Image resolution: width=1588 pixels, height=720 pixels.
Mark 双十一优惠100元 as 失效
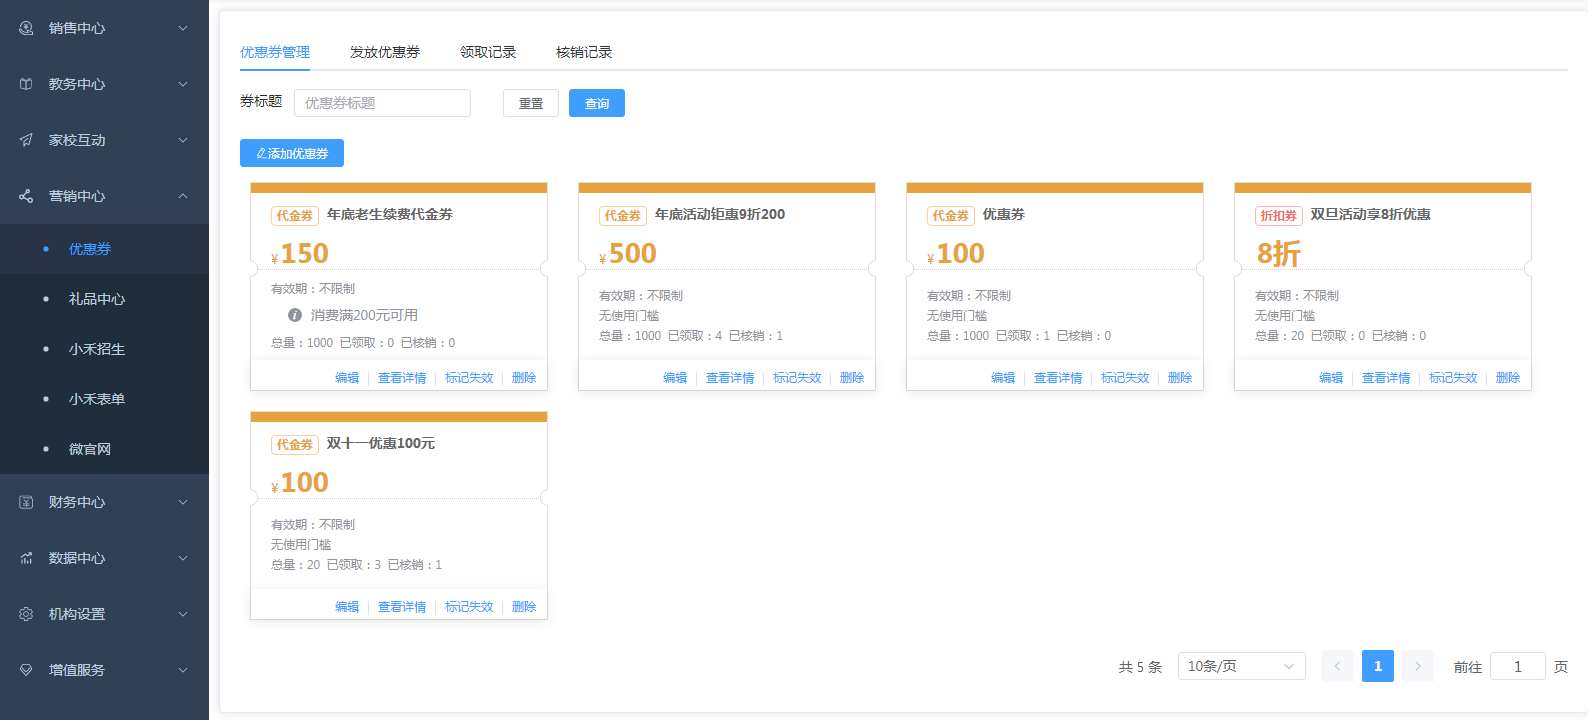[x=469, y=607]
